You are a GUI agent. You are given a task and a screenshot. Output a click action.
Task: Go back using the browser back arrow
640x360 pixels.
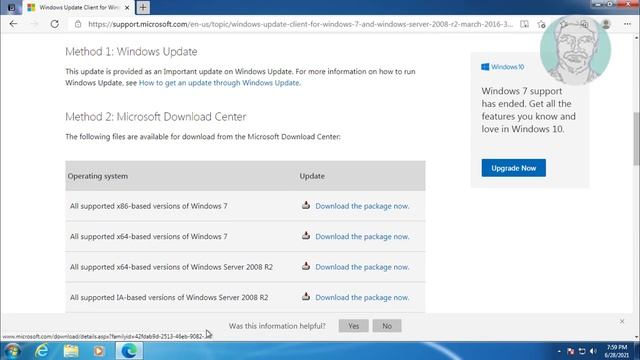coord(13,24)
